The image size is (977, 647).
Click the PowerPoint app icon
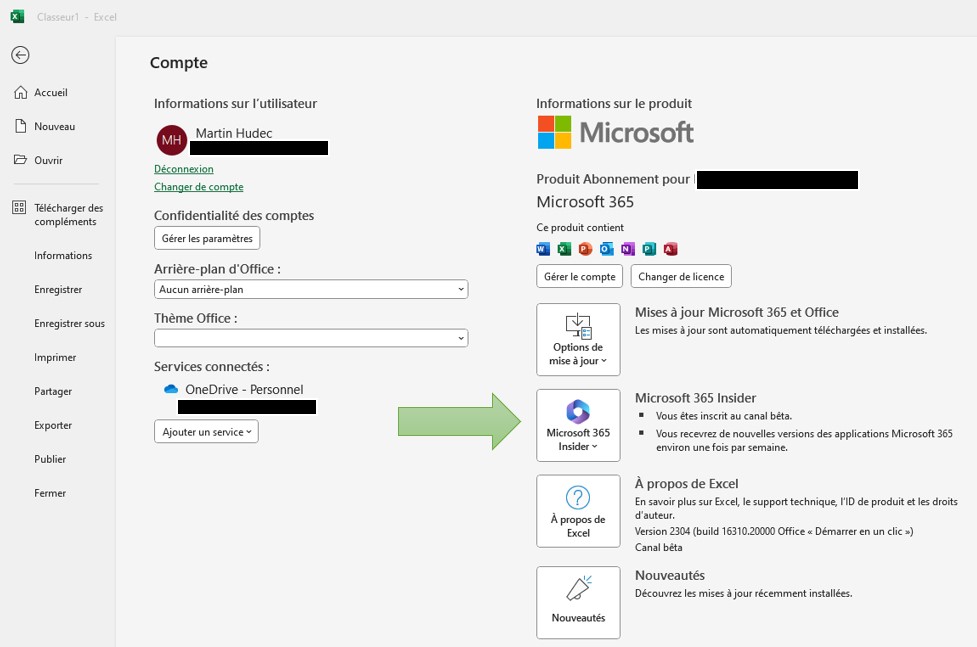coord(585,249)
